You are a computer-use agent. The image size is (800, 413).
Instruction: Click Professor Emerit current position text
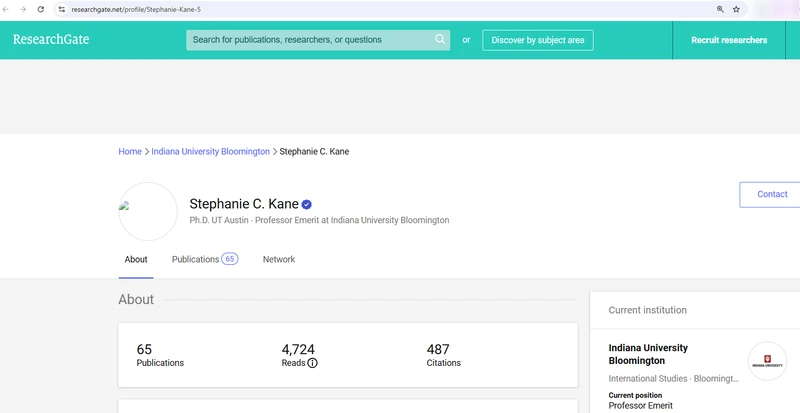pyautogui.click(x=641, y=406)
